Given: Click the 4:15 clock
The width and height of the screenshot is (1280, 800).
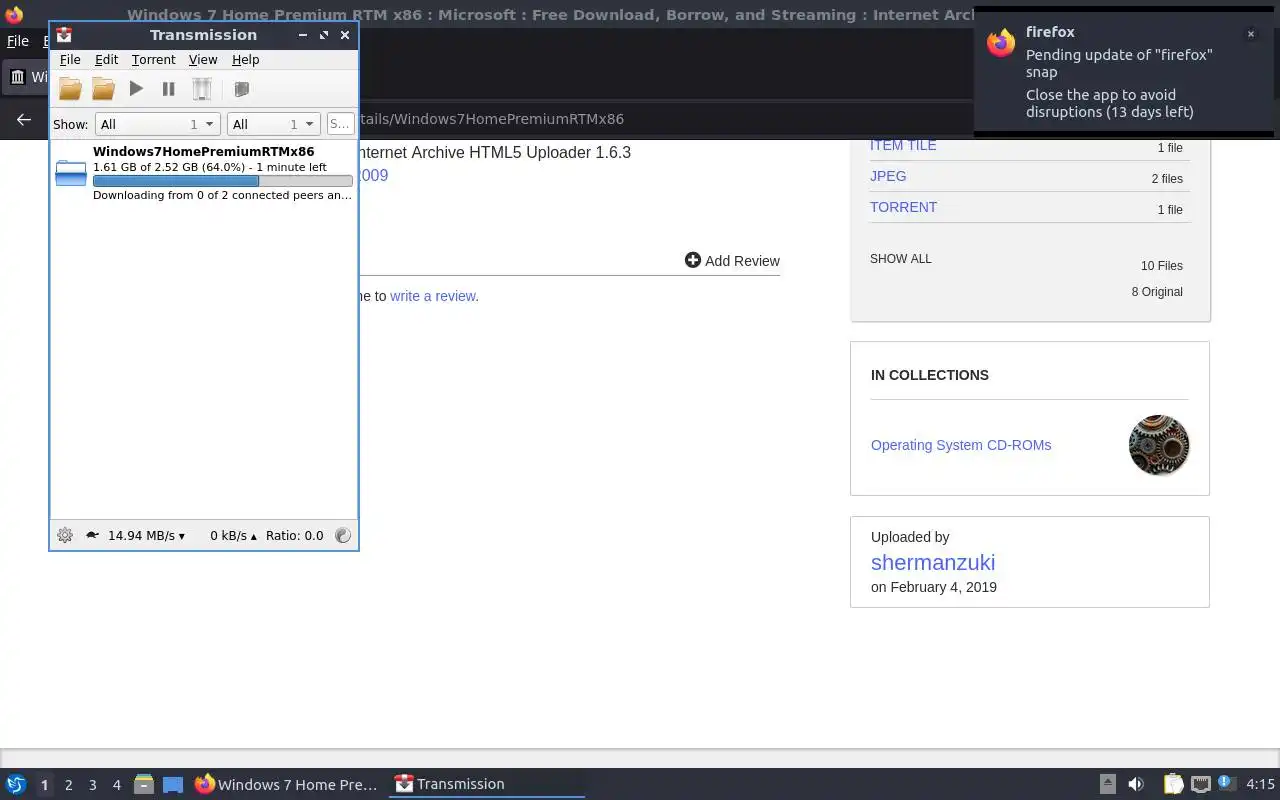Looking at the screenshot, I should [x=1260, y=784].
